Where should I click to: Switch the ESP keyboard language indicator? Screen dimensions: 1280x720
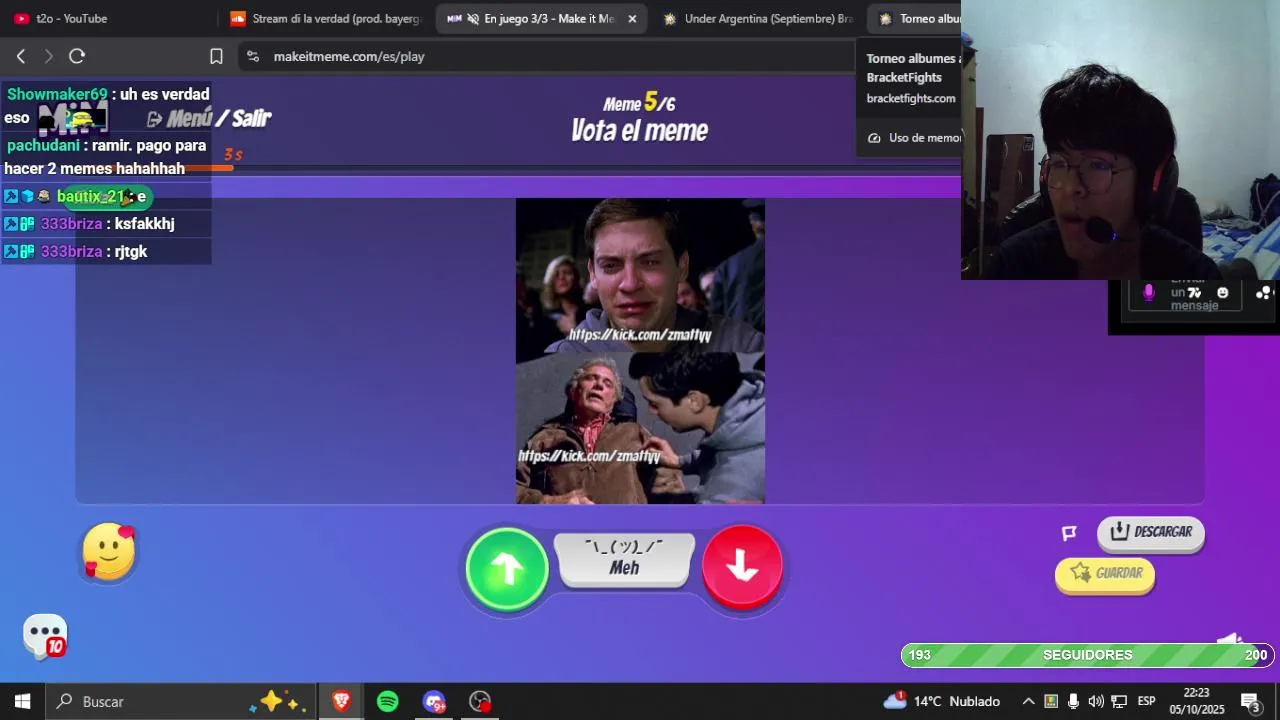pos(1146,701)
